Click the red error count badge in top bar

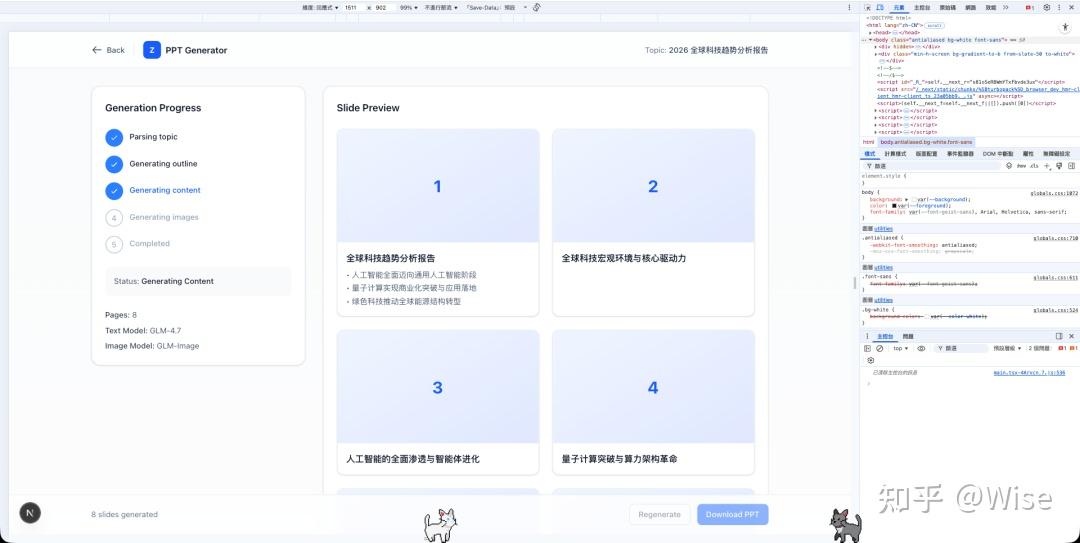click(x=1030, y=7)
